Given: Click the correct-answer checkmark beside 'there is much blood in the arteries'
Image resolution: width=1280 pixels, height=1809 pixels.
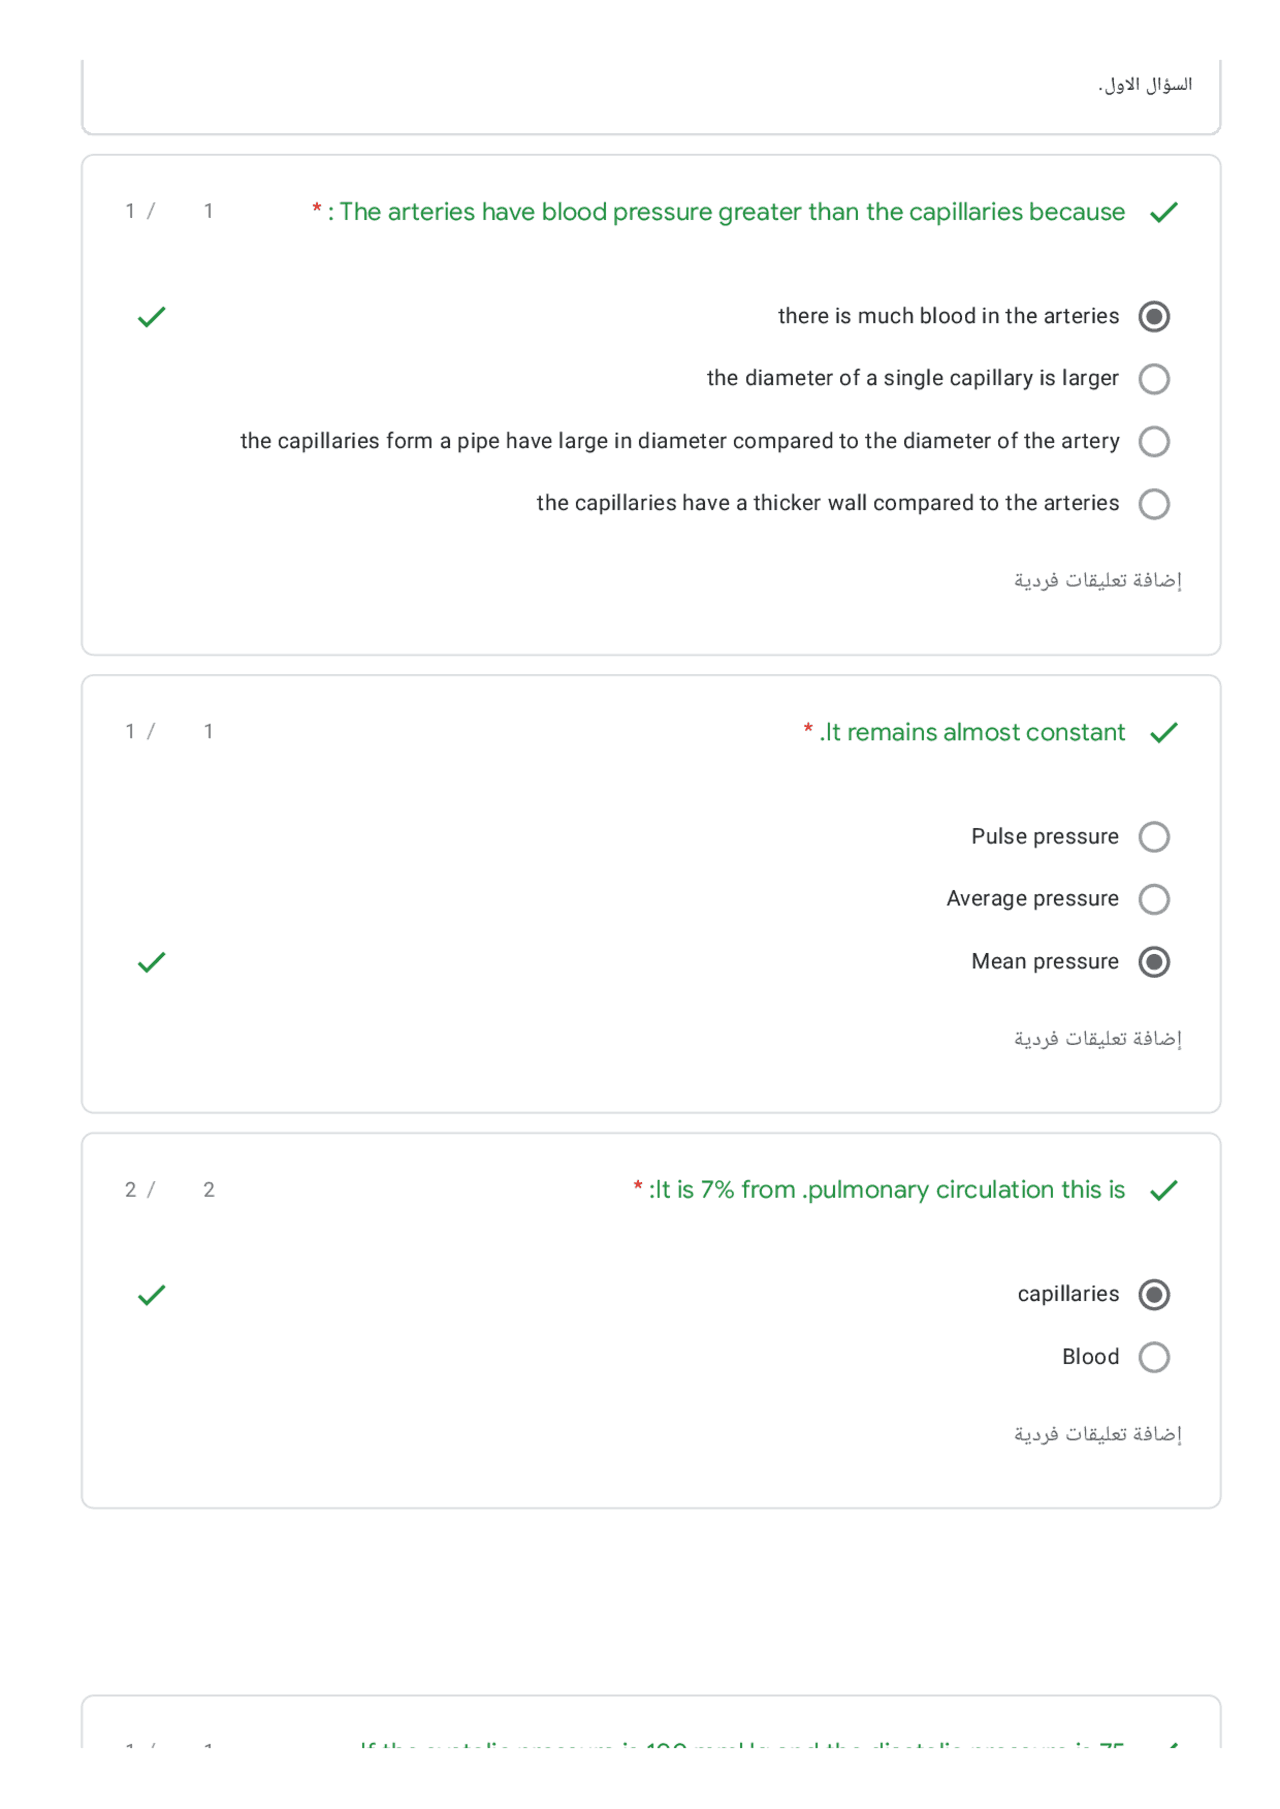Looking at the screenshot, I should point(150,317).
